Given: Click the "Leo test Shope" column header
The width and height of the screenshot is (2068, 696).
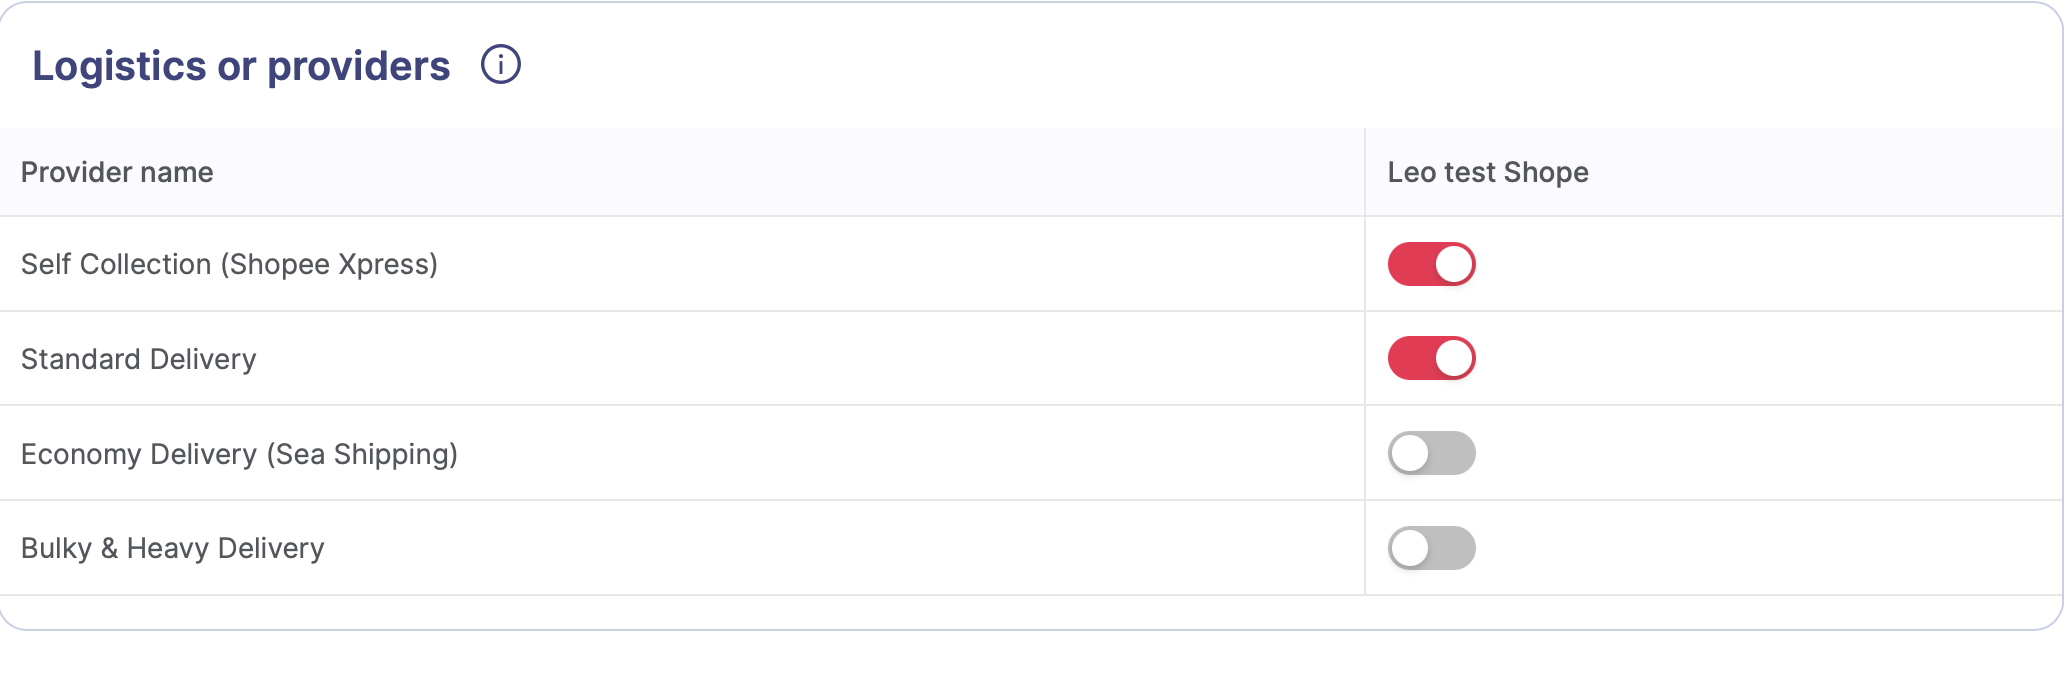Looking at the screenshot, I should [x=1488, y=172].
